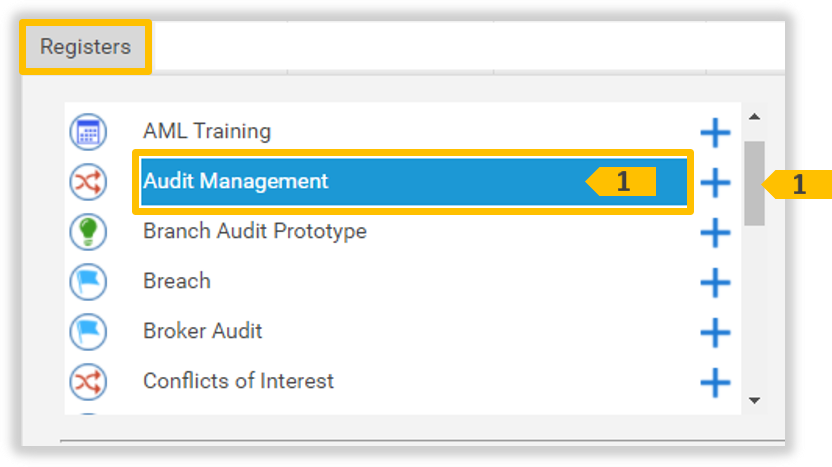Click the calendar icon beside AML Training
The image size is (832, 467).
[x=87, y=132]
